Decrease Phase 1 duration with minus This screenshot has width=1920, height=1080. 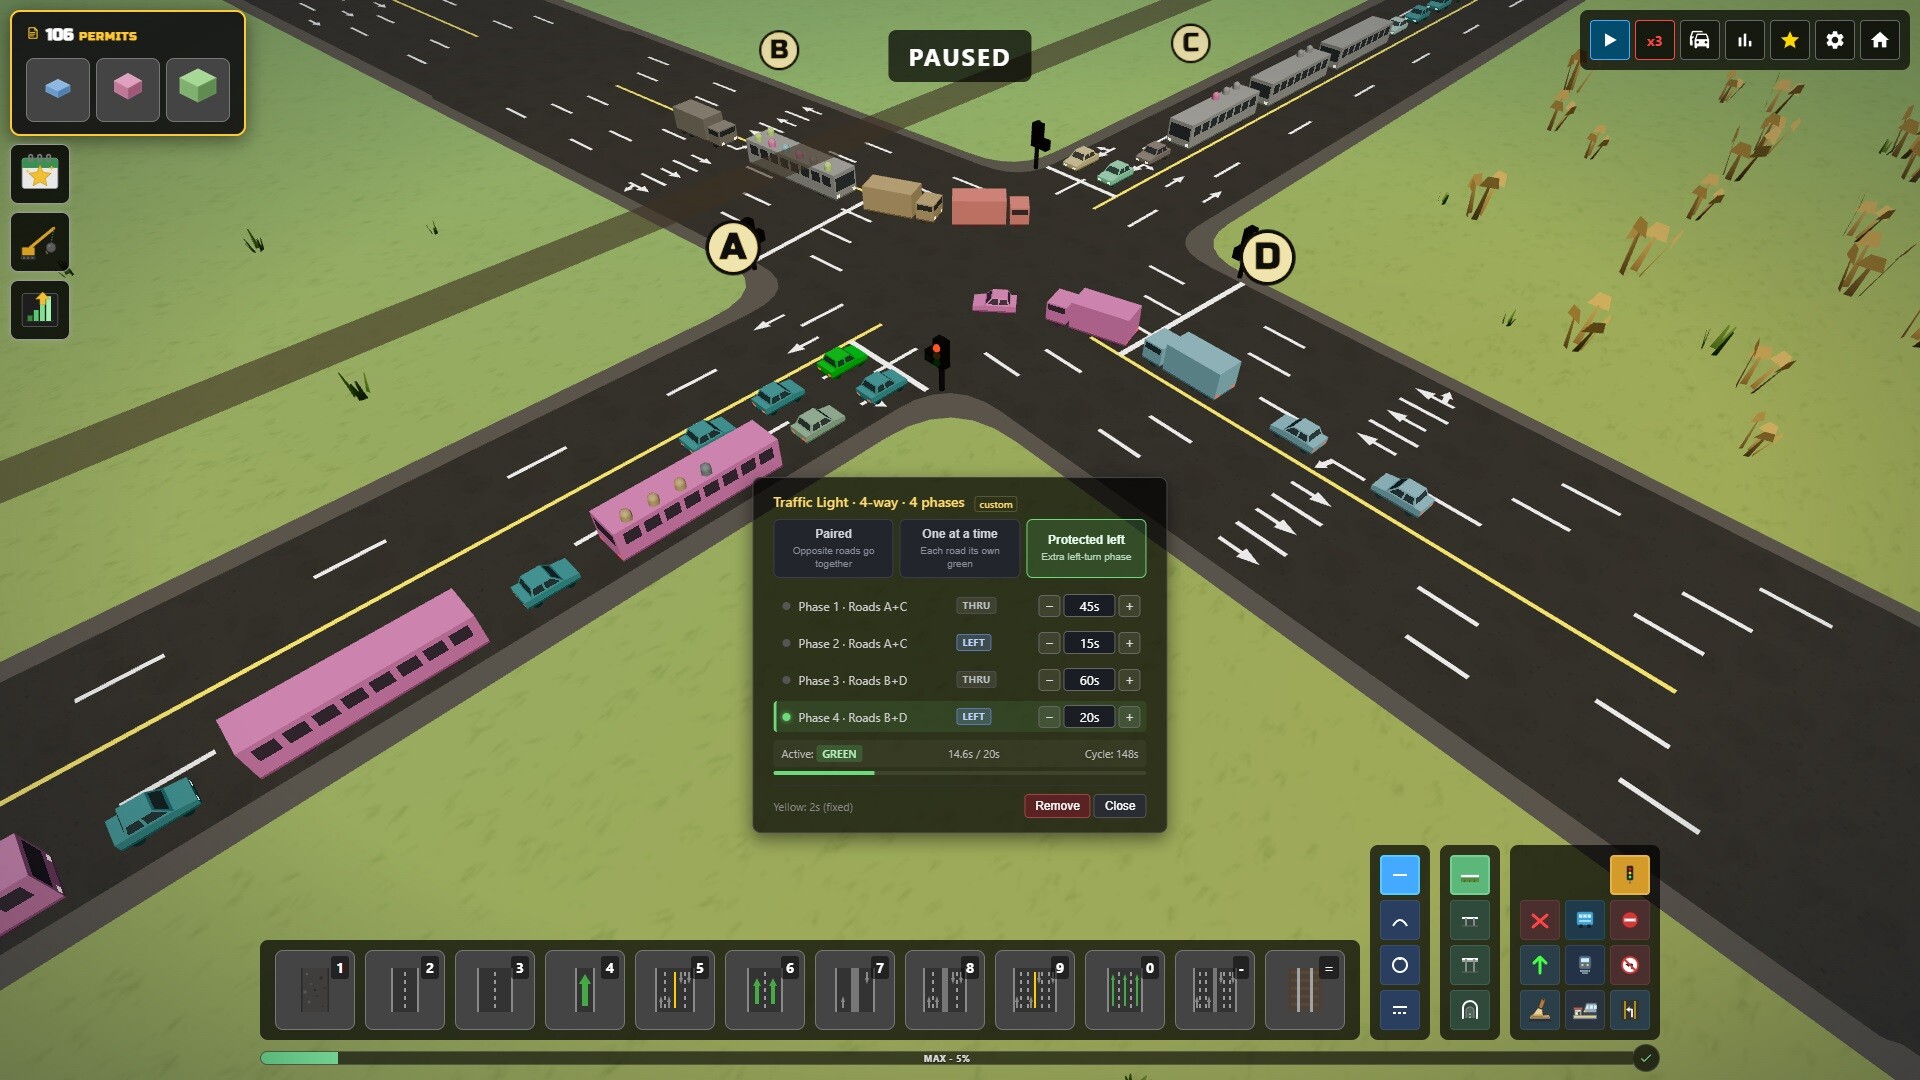coord(1049,607)
